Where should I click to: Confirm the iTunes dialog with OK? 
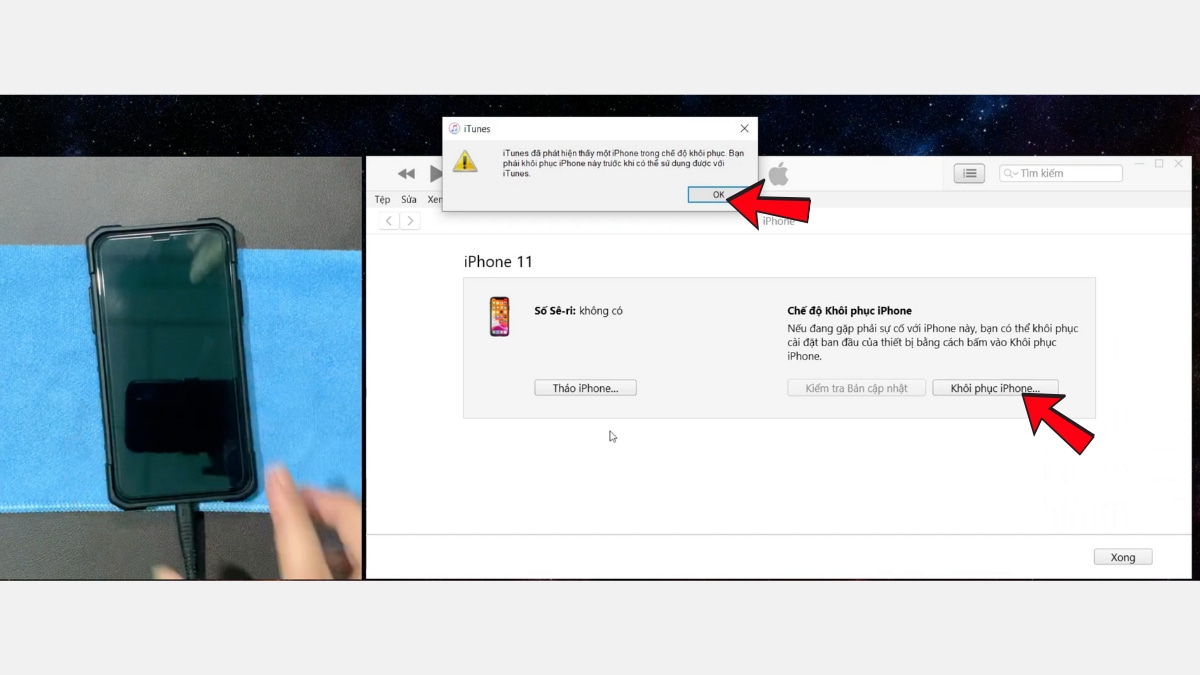coord(718,195)
